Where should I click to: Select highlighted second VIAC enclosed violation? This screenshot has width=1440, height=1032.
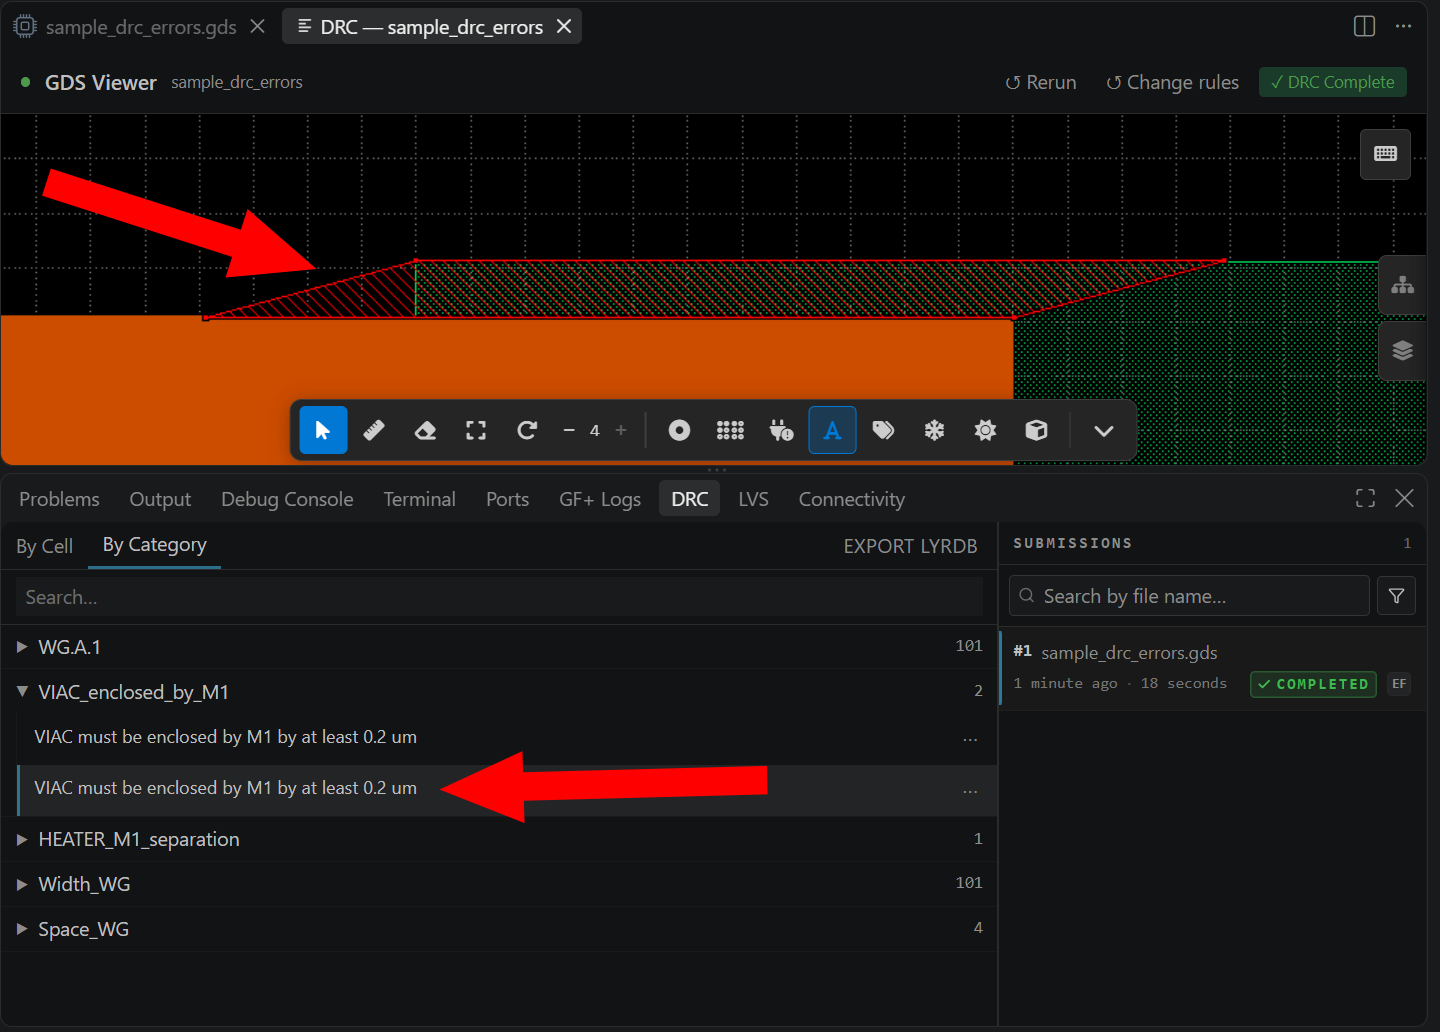pos(507,790)
